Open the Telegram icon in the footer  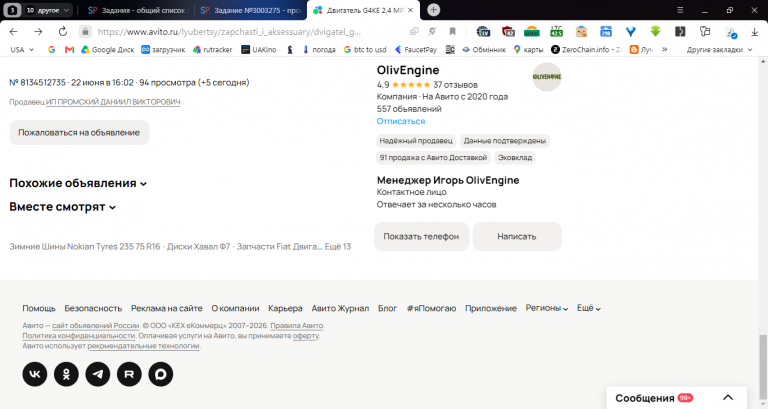point(98,374)
